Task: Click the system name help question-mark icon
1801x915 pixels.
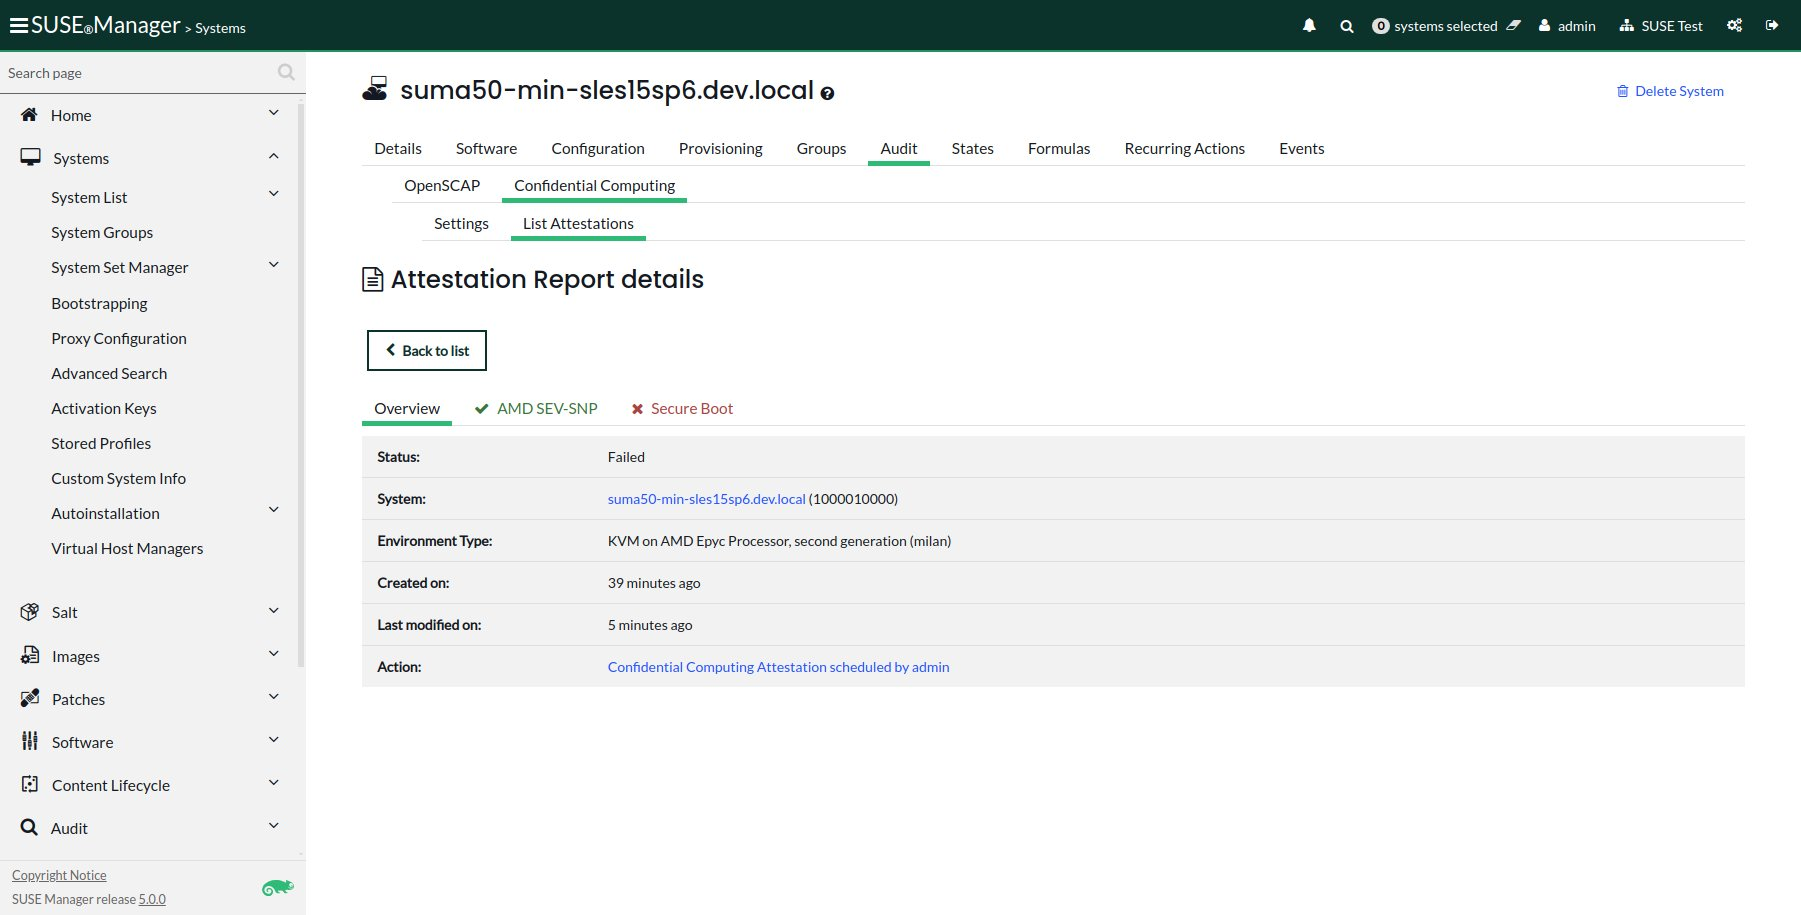Action: [x=827, y=93]
